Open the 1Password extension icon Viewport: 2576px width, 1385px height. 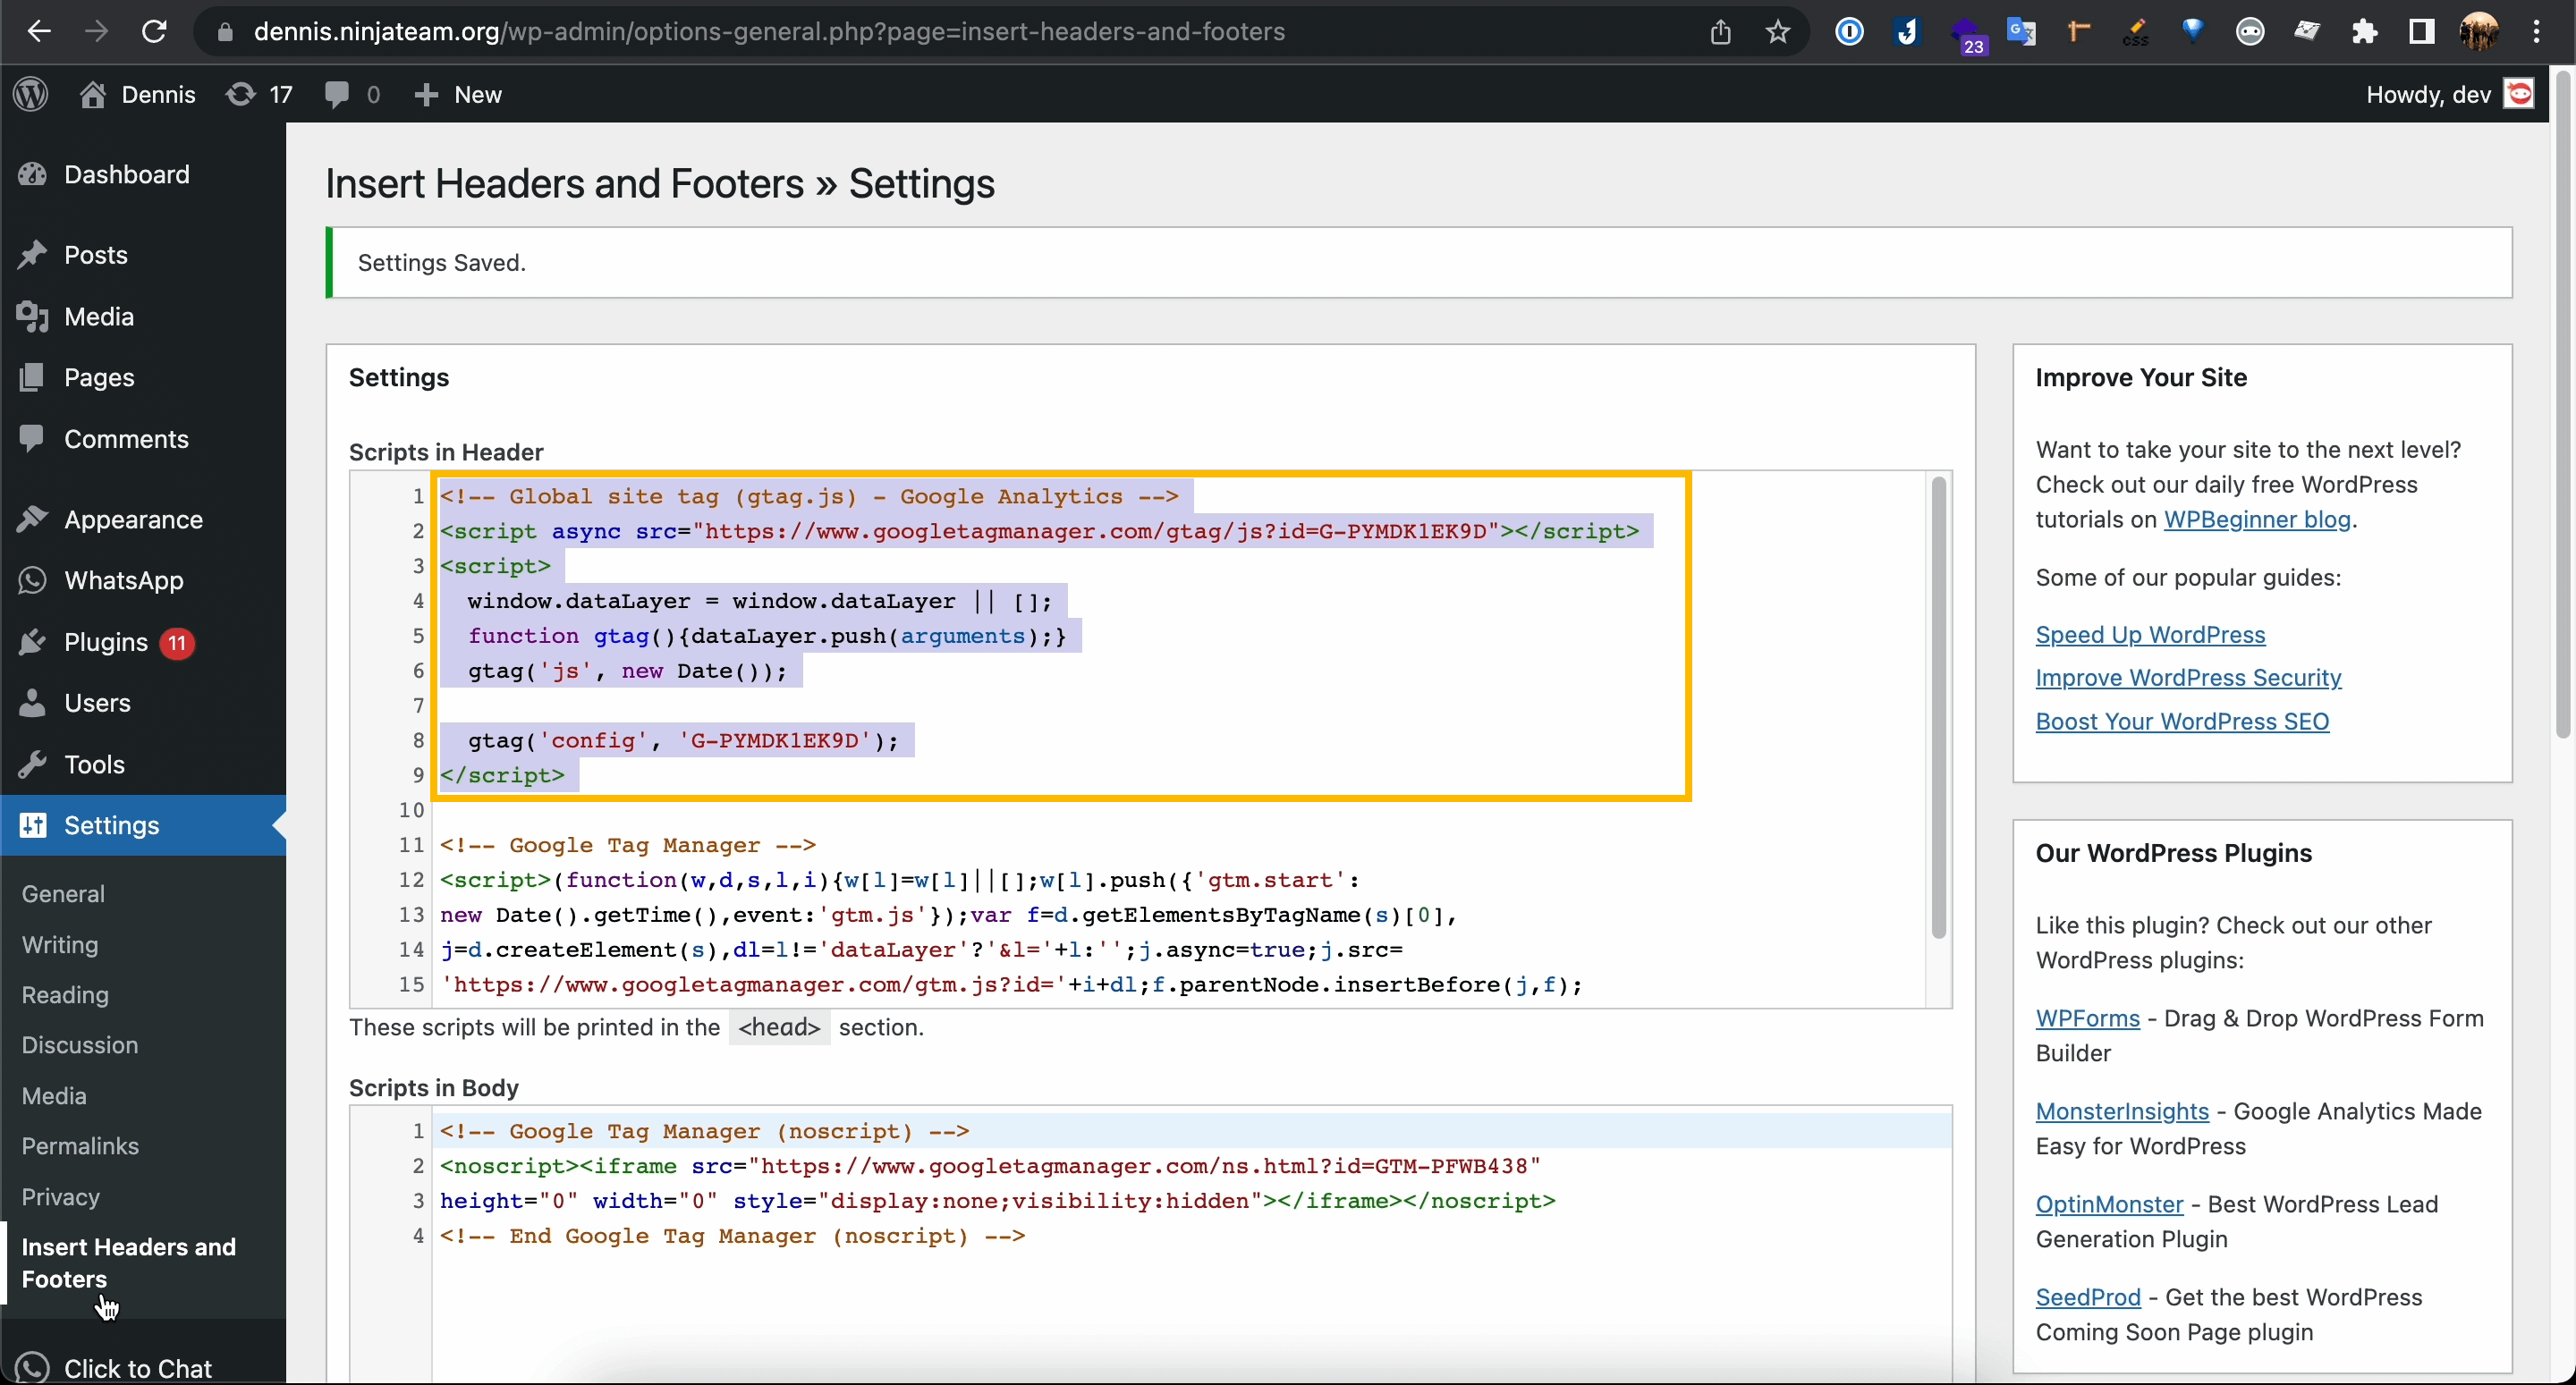[x=1850, y=32]
